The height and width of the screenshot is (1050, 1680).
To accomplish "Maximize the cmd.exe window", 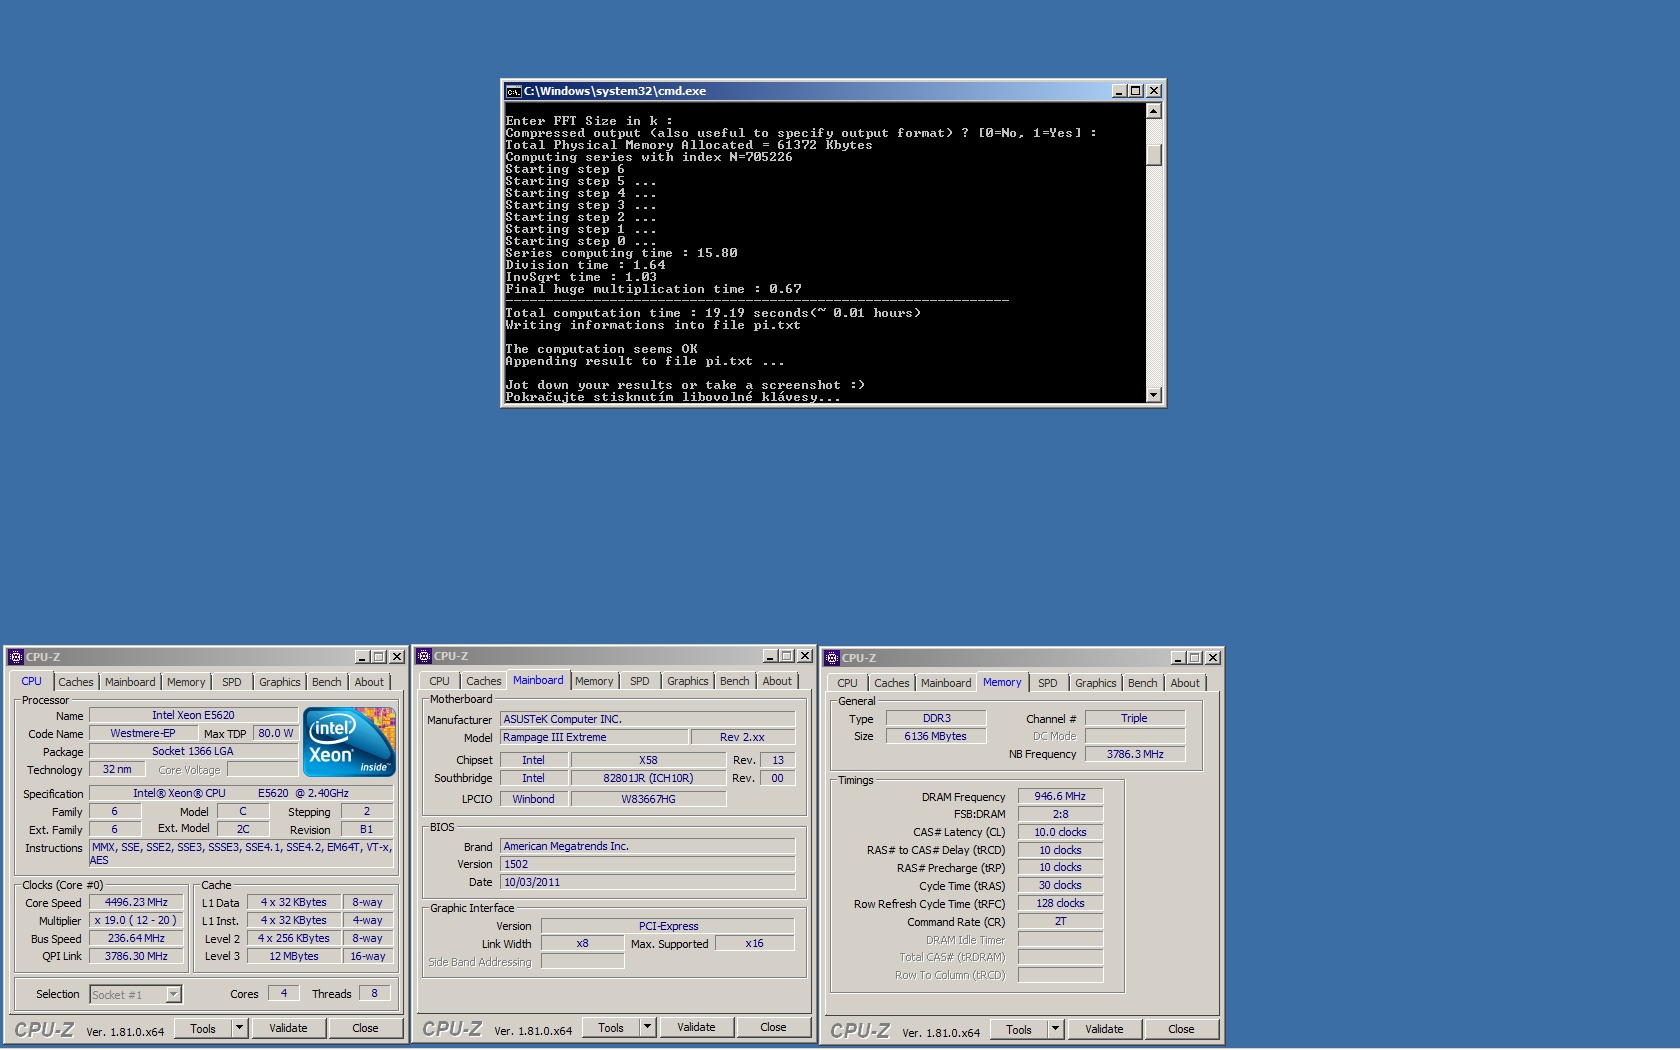I will [x=1136, y=91].
